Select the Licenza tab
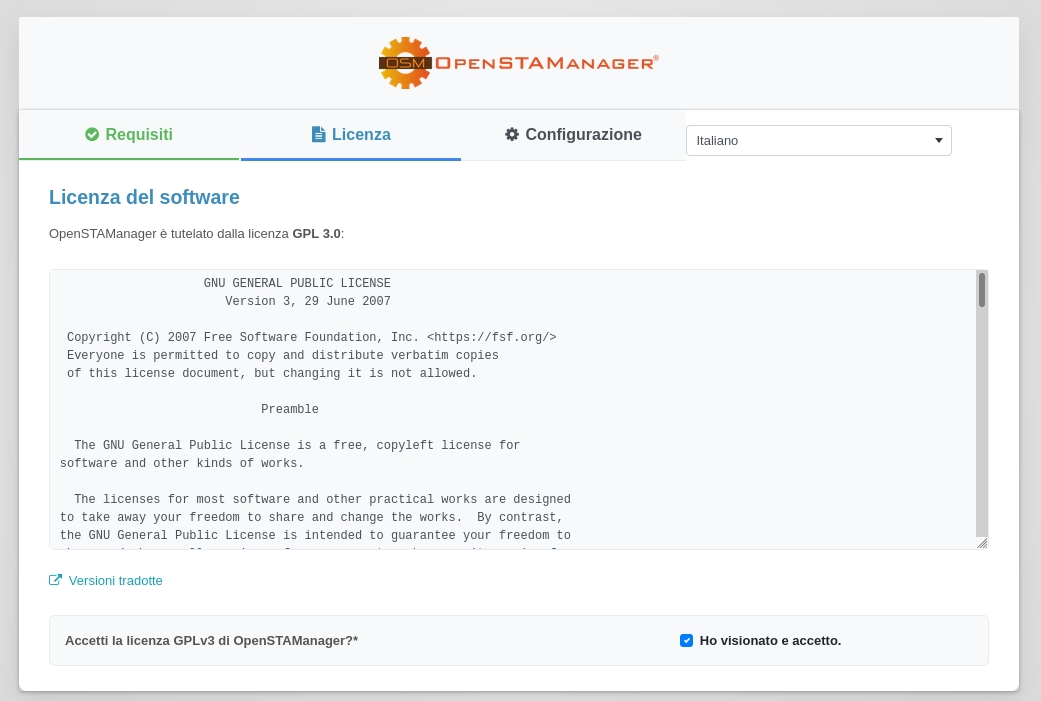Viewport: 1041px width, 701px height. click(x=351, y=135)
